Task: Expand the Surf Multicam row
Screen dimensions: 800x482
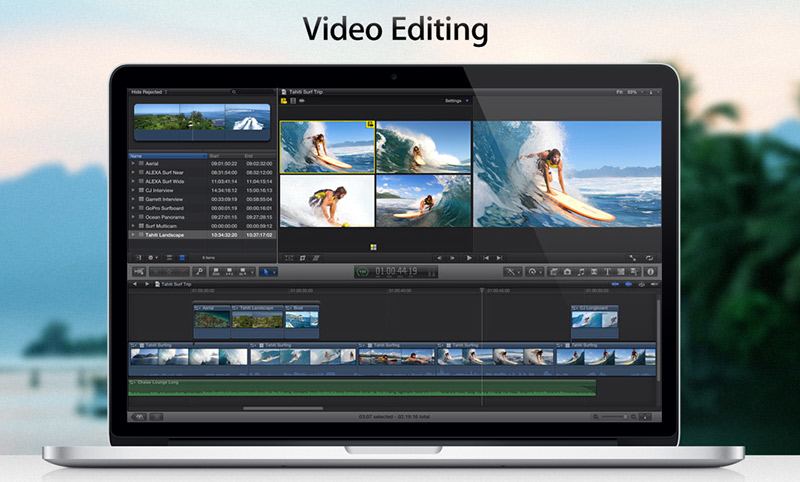Action: click(x=133, y=226)
